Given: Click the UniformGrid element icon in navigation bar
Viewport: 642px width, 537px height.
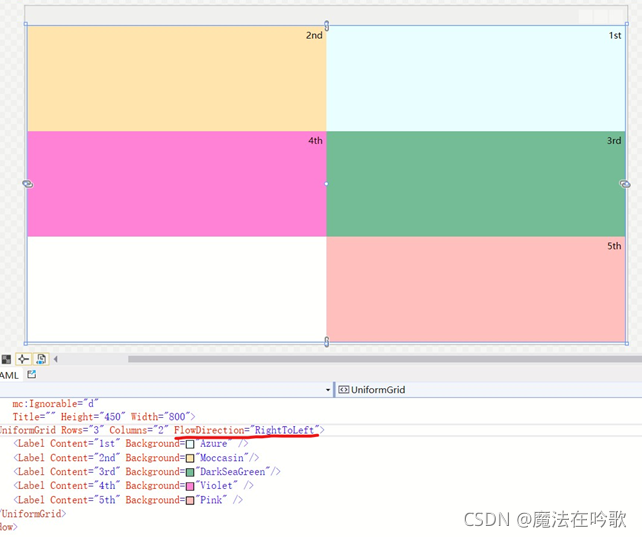Looking at the screenshot, I should [344, 390].
